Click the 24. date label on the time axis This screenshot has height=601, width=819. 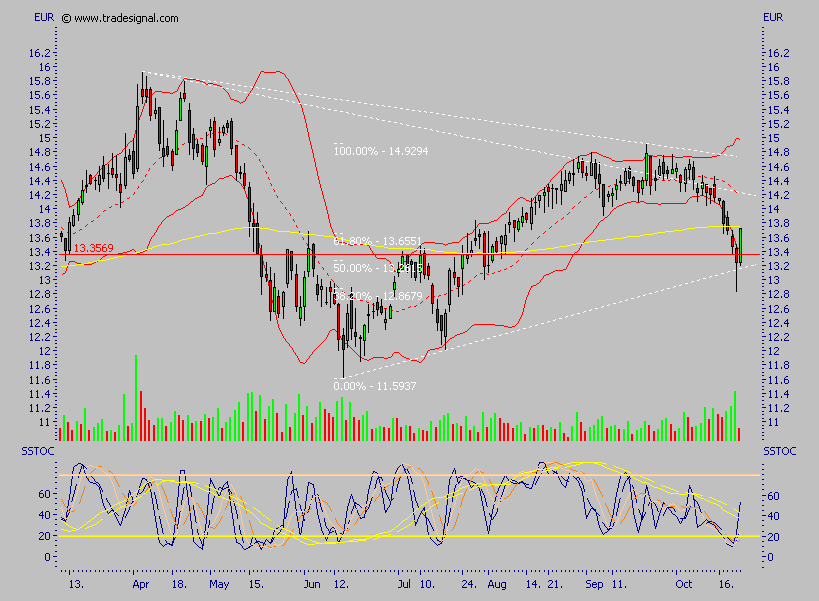(469, 584)
